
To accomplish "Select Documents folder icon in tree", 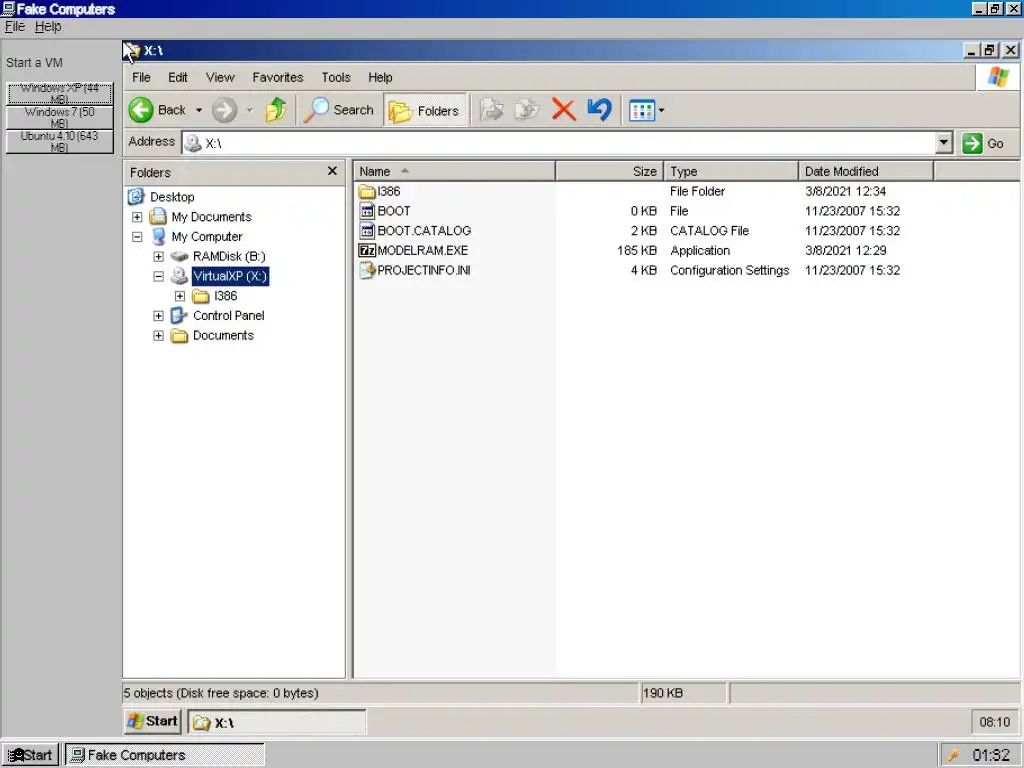I will coord(179,336).
